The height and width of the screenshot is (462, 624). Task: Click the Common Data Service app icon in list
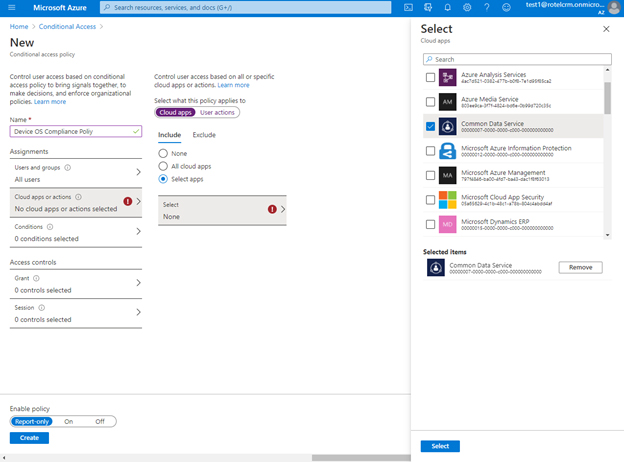(x=447, y=126)
